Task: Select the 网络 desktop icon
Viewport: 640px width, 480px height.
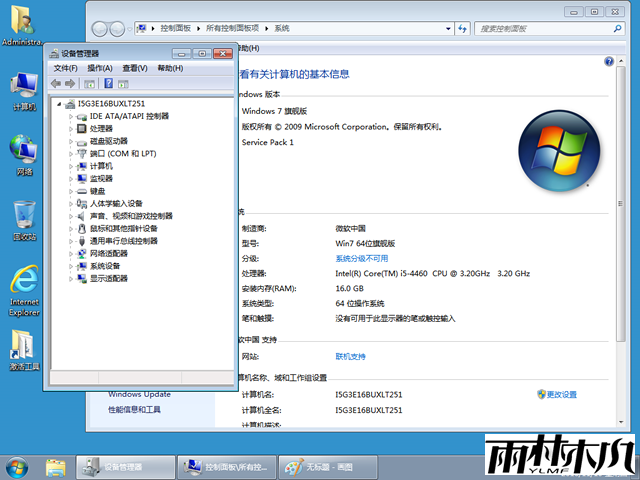Action: pos(24,155)
